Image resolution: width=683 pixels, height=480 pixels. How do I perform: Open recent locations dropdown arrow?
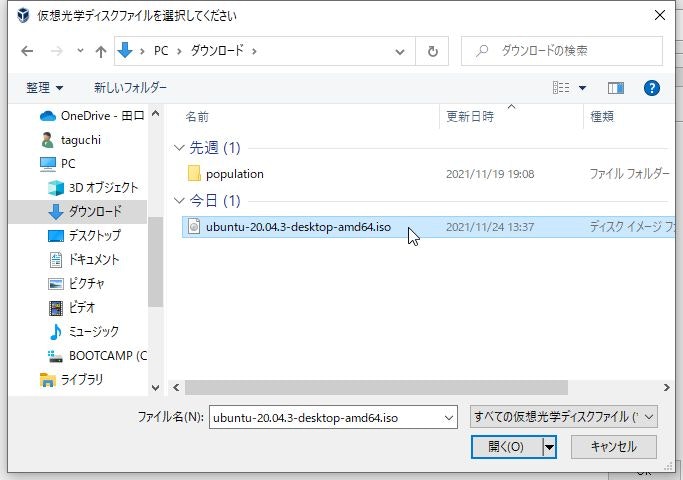click(x=80, y=51)
